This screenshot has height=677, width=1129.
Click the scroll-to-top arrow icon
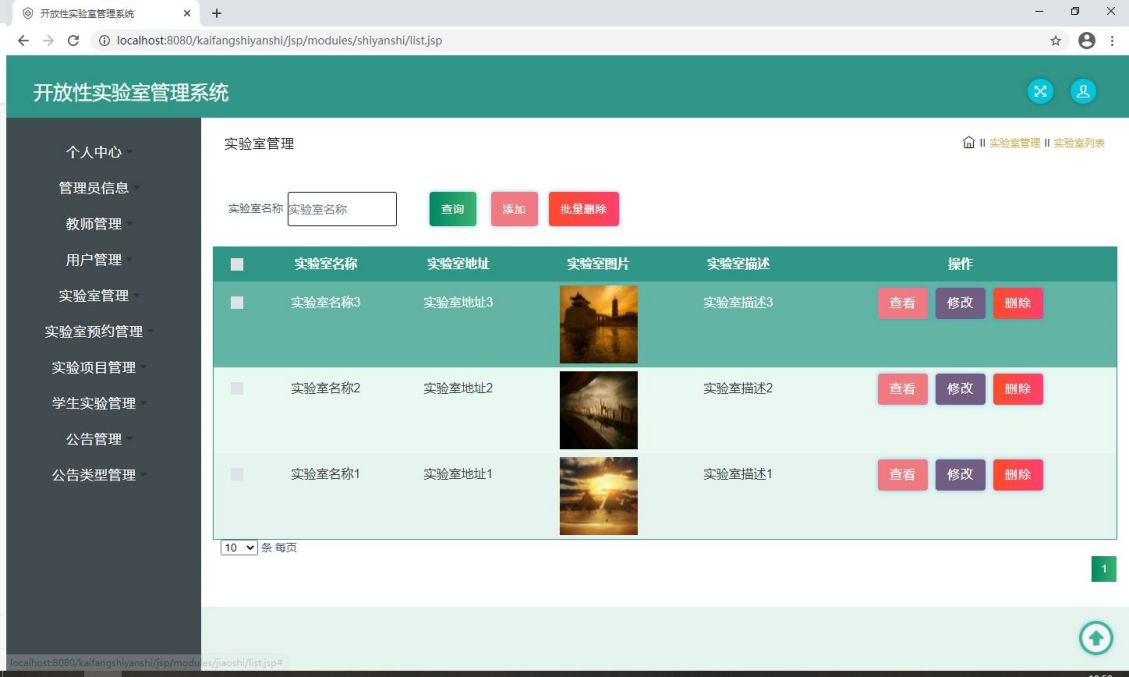click(x=1096, y=637)
